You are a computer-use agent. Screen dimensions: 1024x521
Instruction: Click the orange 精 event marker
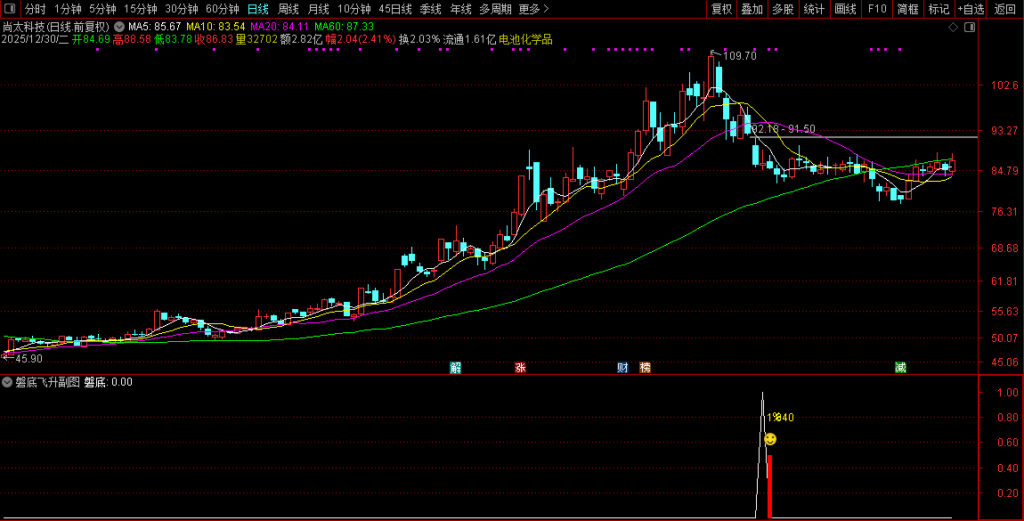click(645, 367)
